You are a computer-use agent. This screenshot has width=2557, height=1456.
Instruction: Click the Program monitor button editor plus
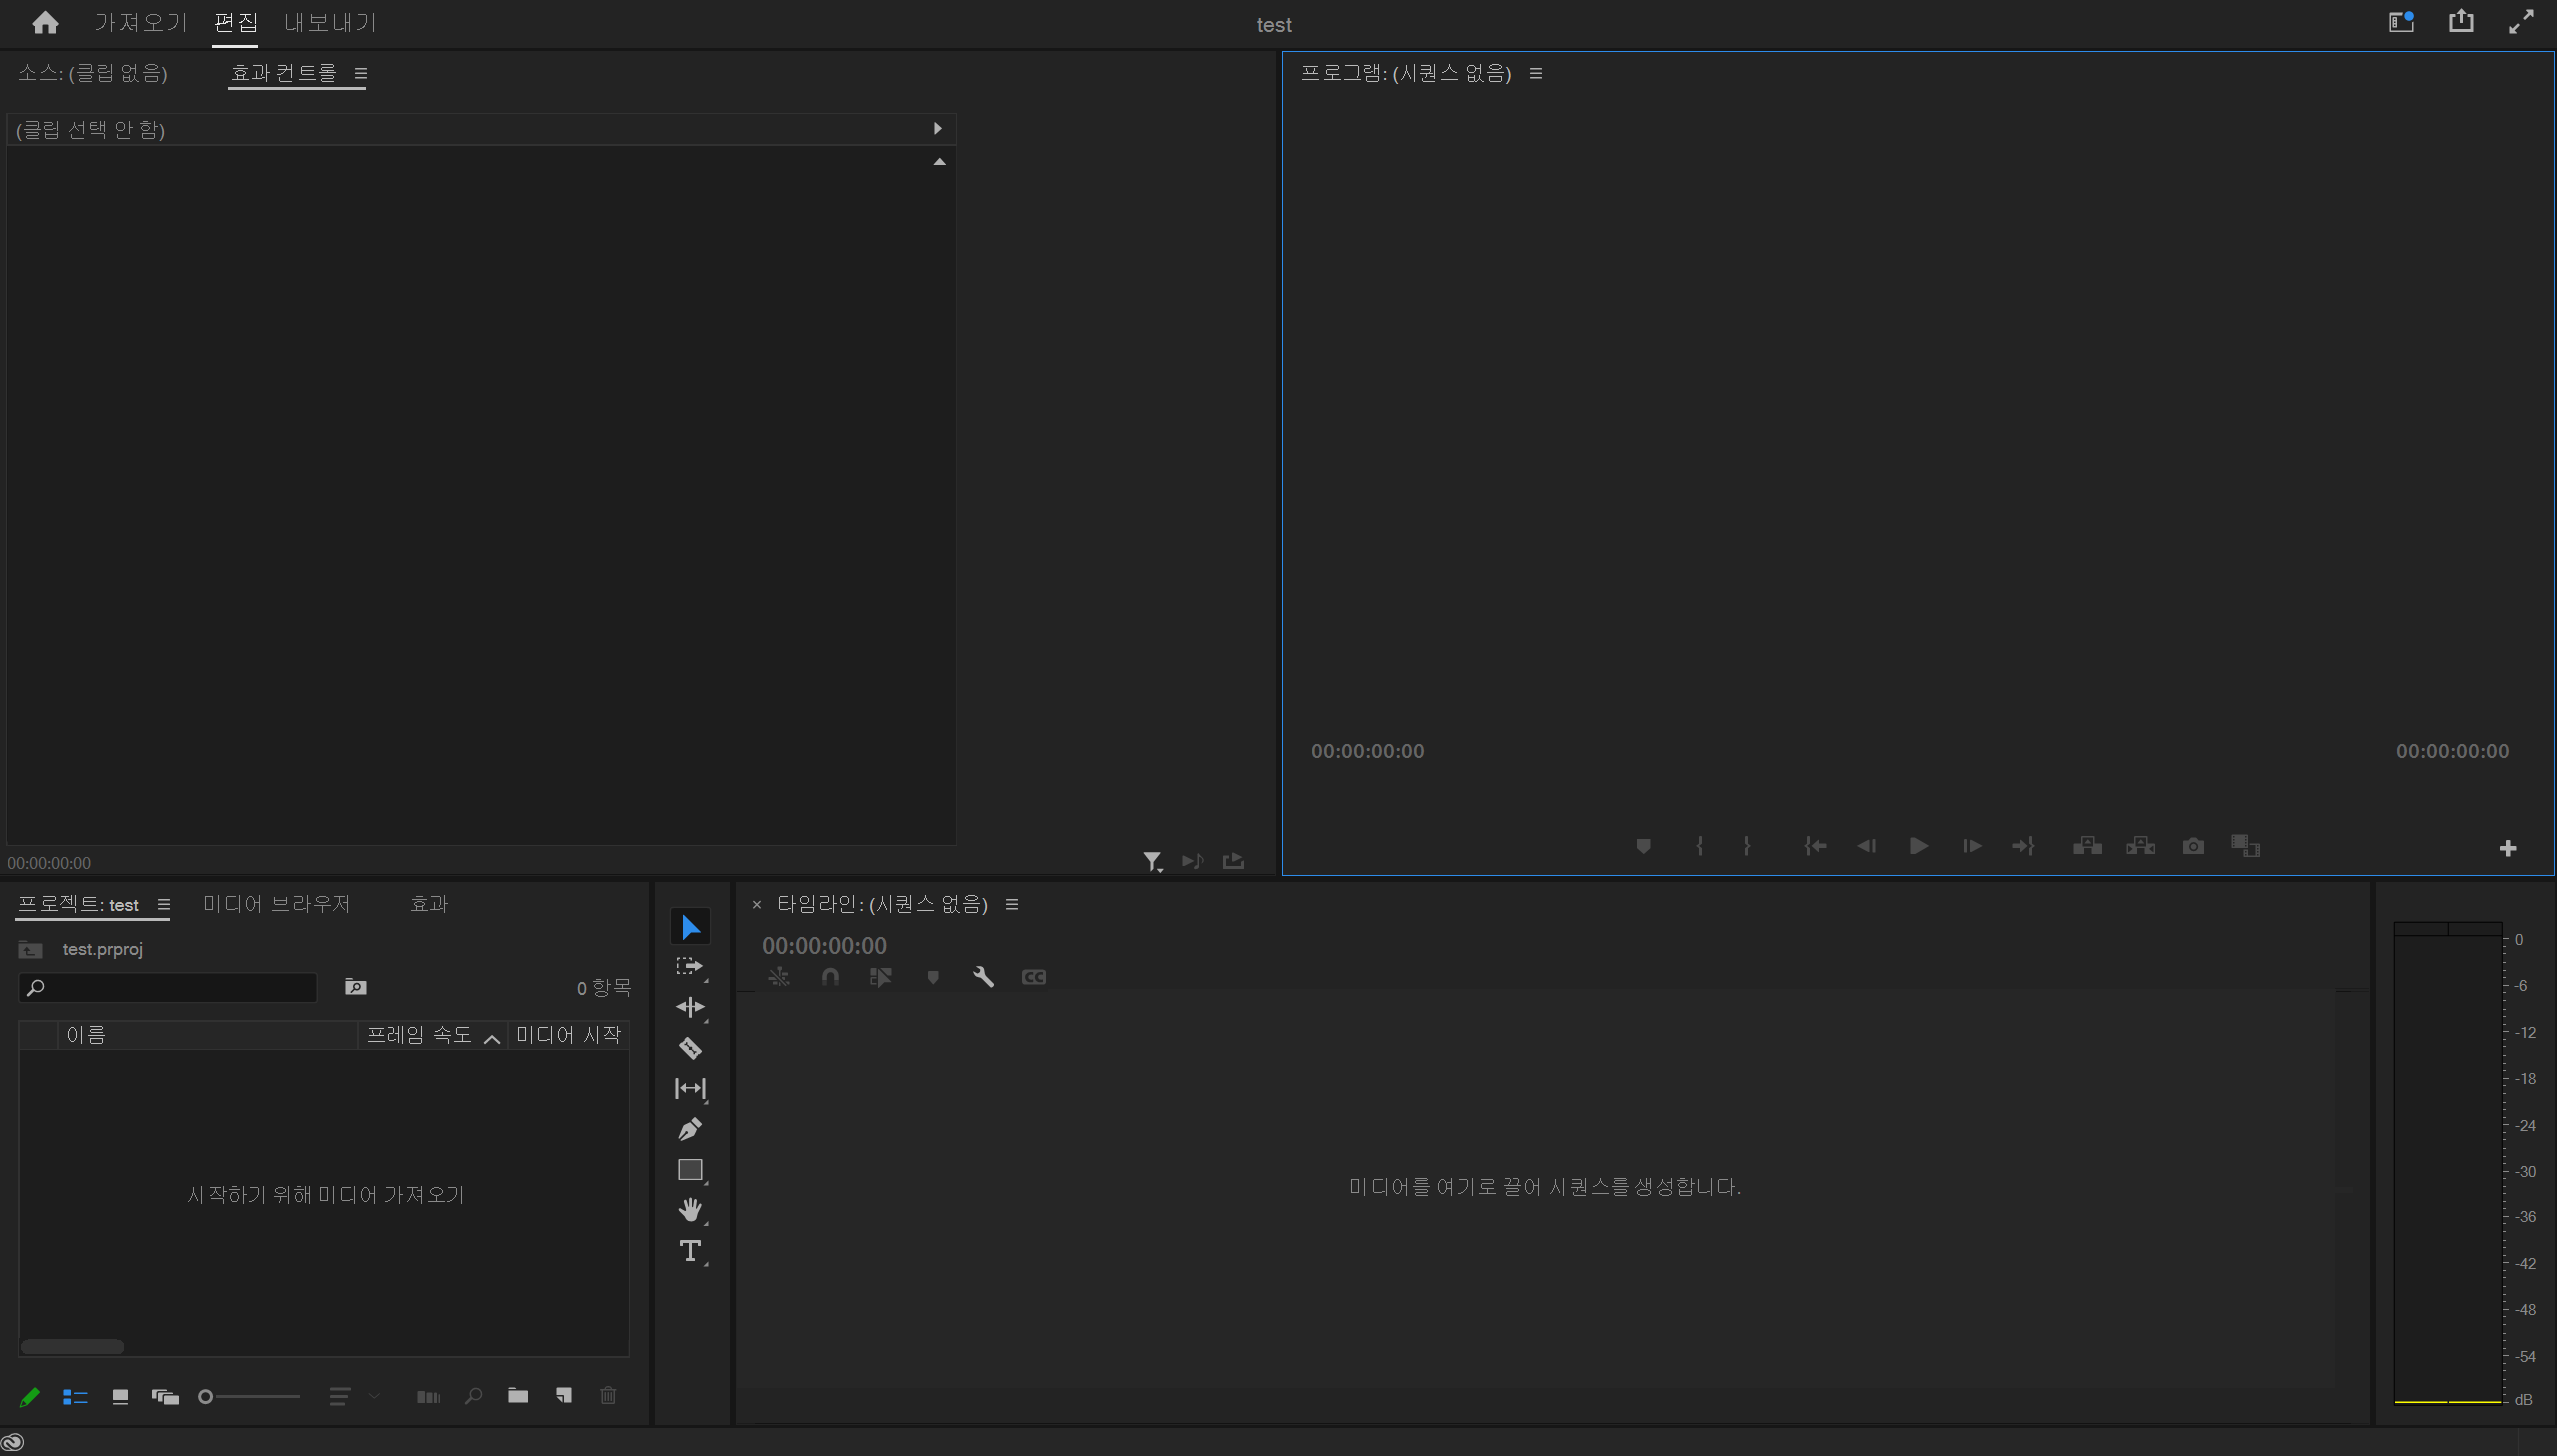[2507, 848]
